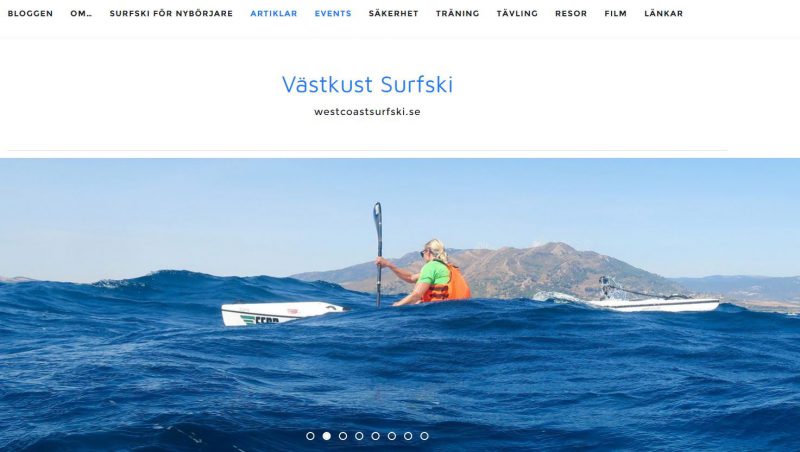Show the first slide via slider dot
This screenshot has width=800, height=452.
coord(310,436)
